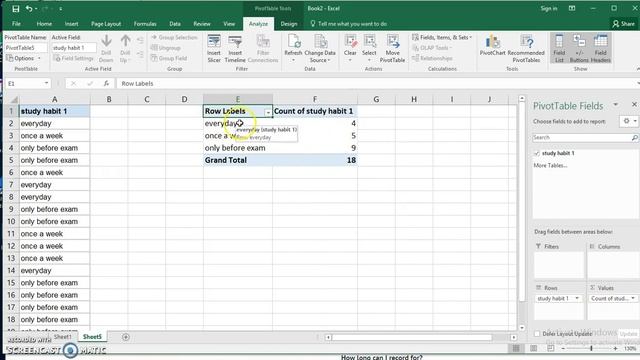
Task: Open the Formulas tab
Action: (x=145, y=24)
